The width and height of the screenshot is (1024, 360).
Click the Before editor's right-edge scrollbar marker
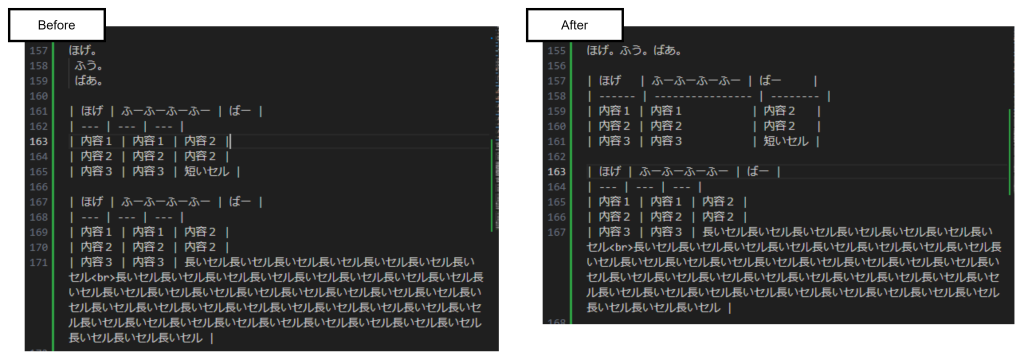click(x=491, y=185)
